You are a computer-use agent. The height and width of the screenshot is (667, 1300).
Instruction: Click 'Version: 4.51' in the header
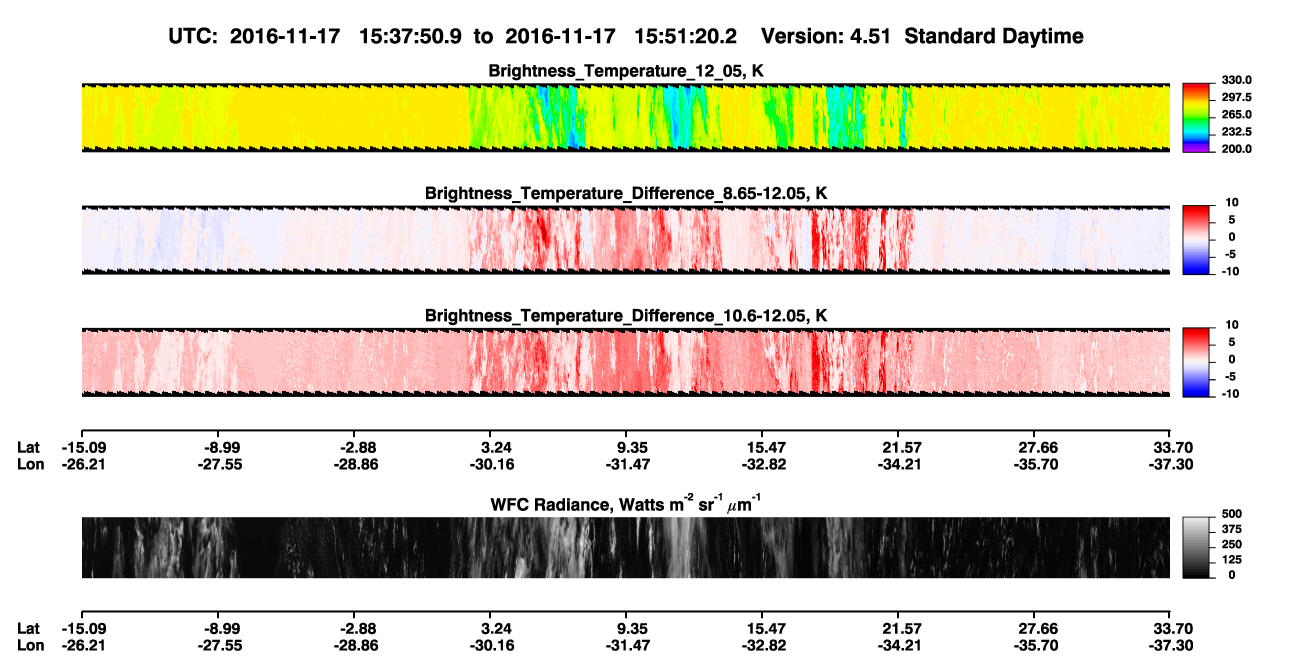coord(826,36)
